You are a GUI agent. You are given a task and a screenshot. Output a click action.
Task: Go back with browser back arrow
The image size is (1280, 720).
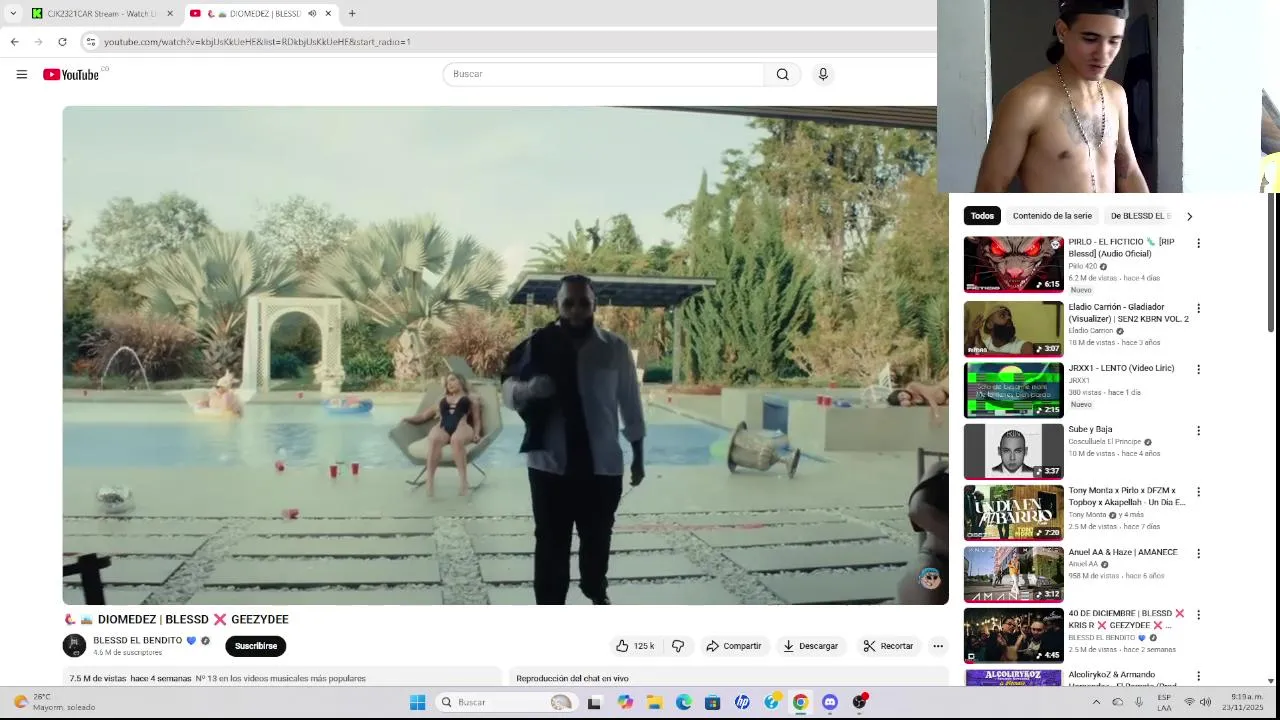point(14,41)
